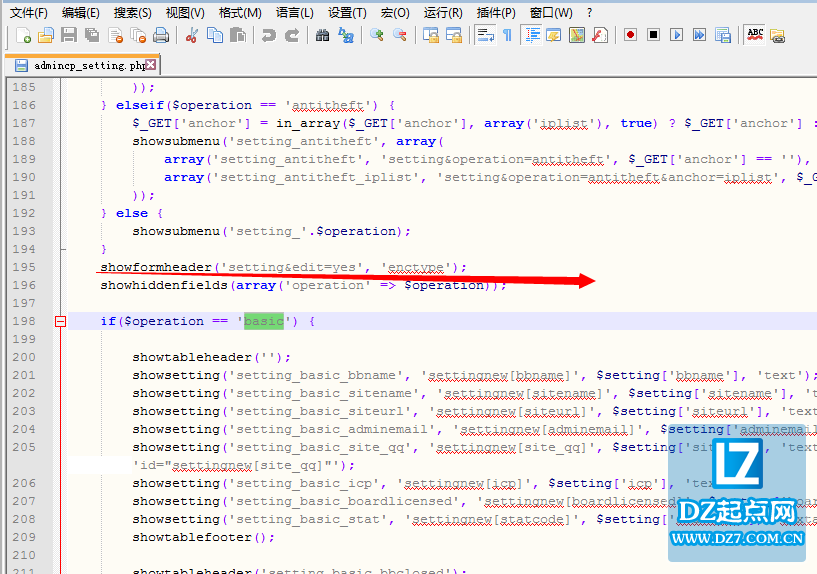Click the synchronize vertical scrolling icon
This screenshot has height=574, width=817.
point(430,35)
